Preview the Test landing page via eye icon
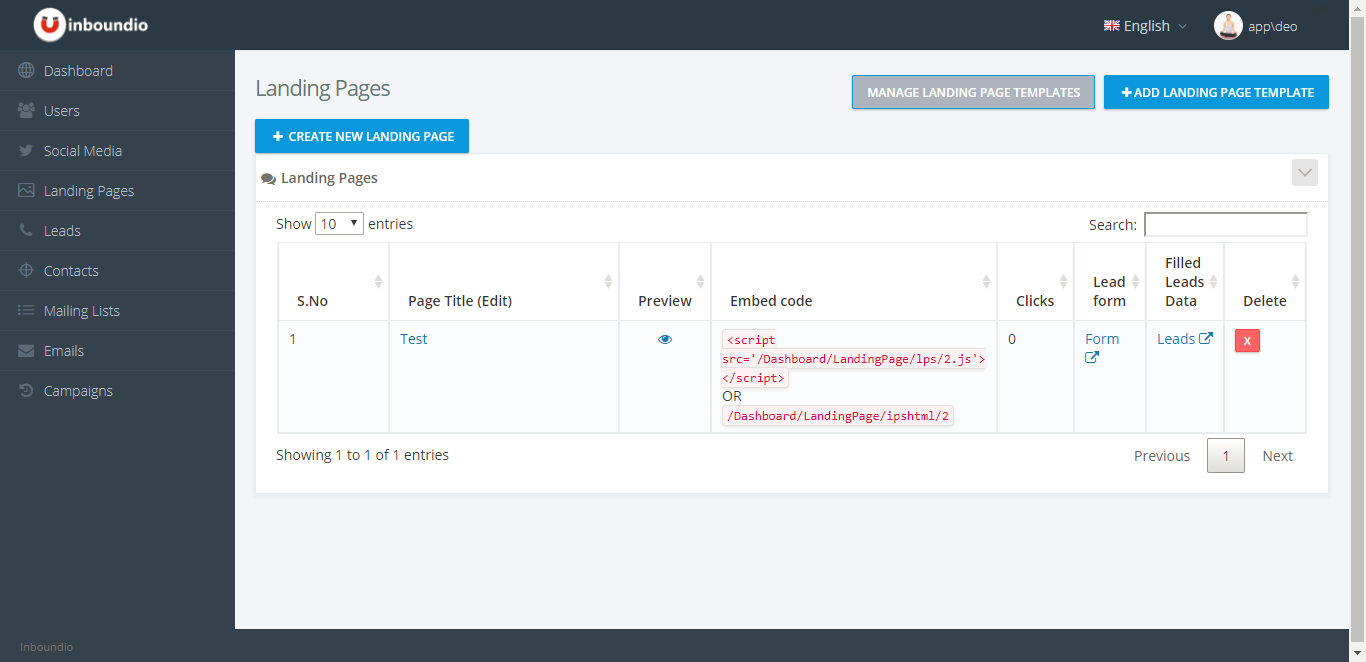 [x=665, y=339]
